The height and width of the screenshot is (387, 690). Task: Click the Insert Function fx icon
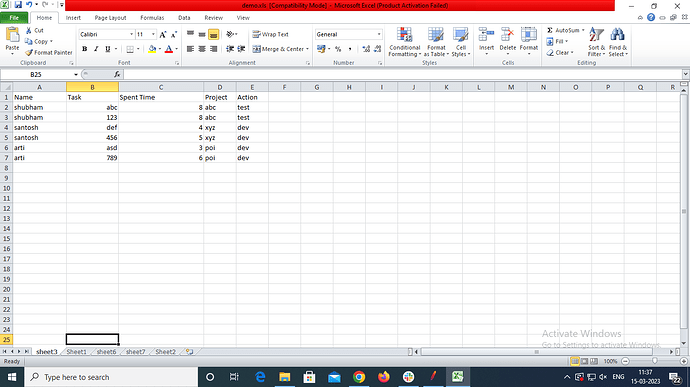[x=117, y=74]
